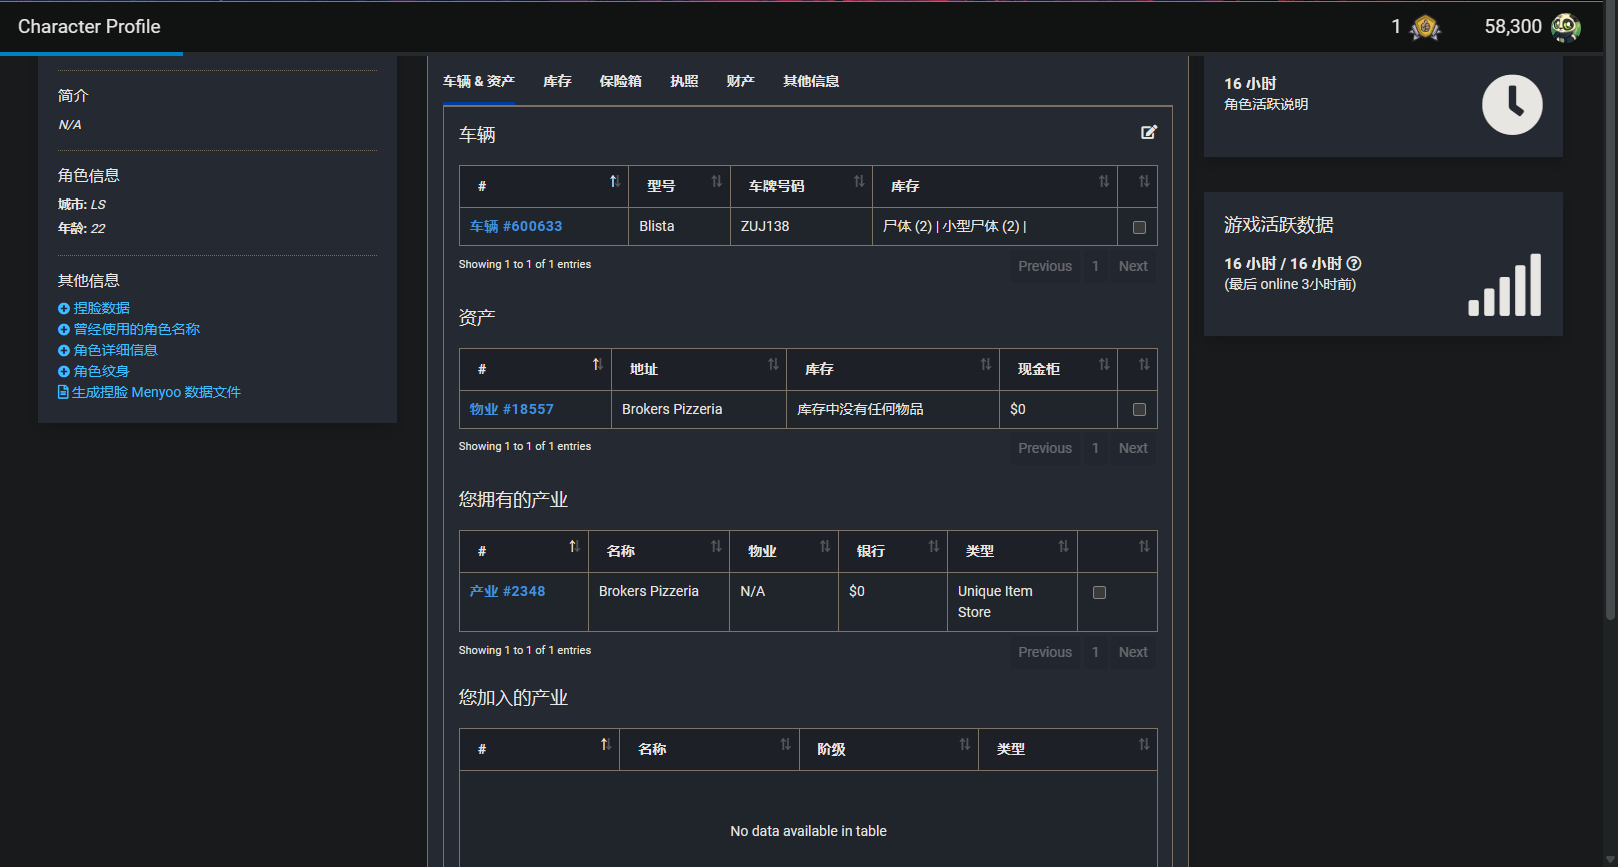1618x867 pixels.
Task: Open the 其他信息 tab
Action: click(x=811, y=81)
